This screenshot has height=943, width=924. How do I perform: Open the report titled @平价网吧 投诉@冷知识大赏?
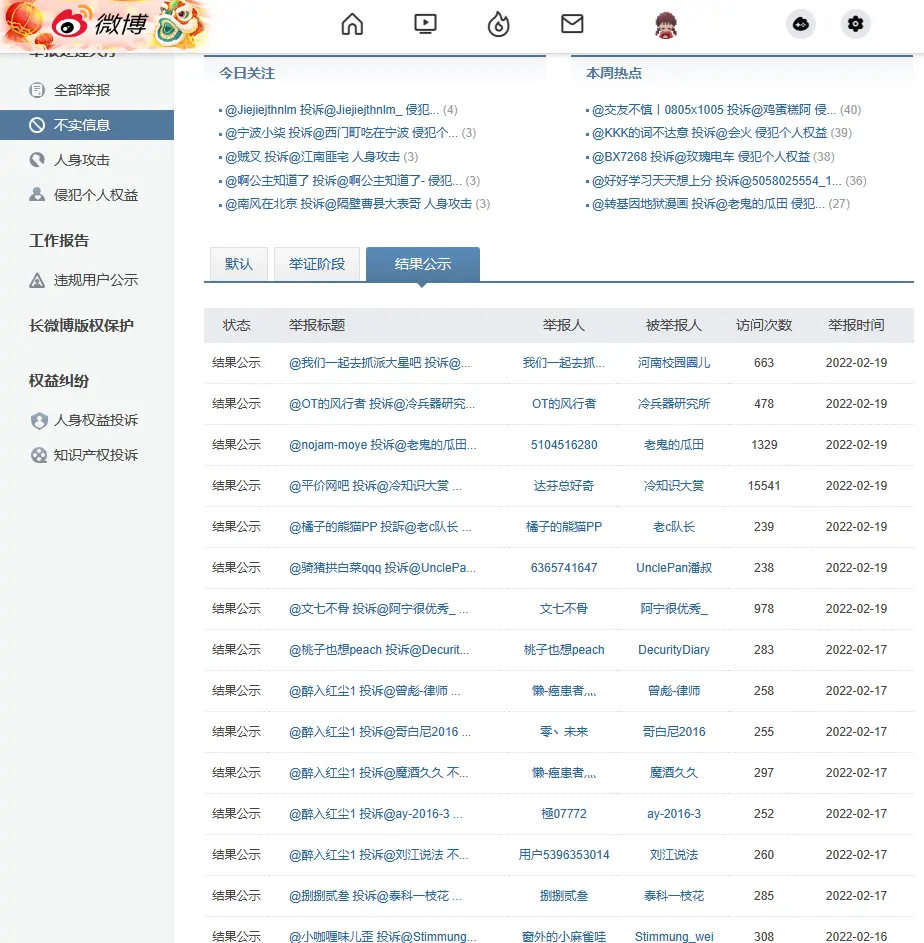point(375,486)
